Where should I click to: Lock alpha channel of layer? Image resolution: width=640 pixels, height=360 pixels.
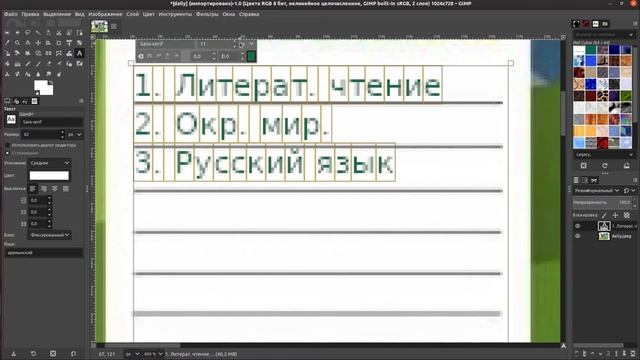coord(627,215)
